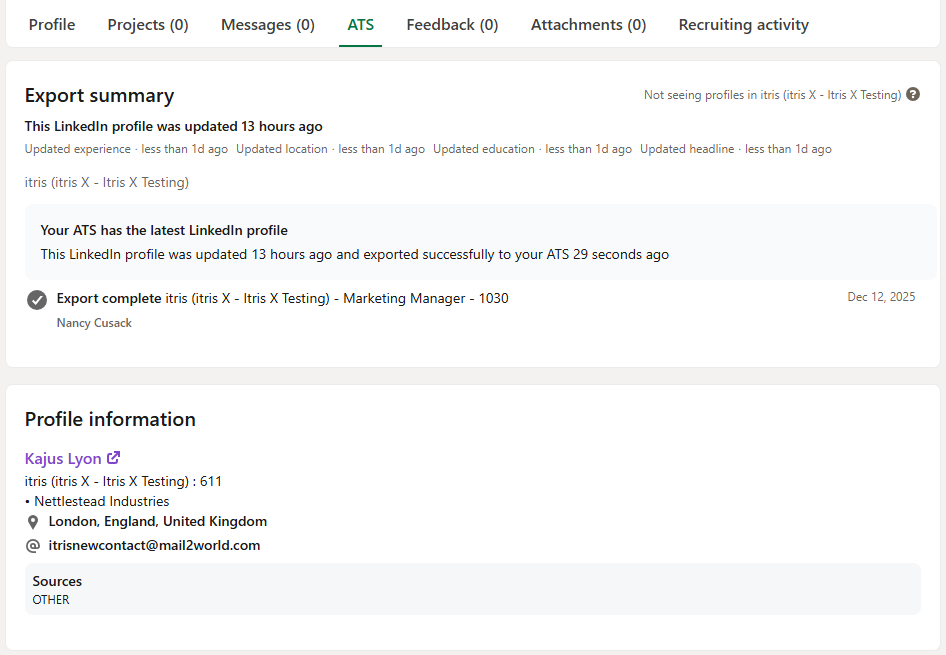Select the ATS tab

(x=360, y=25)
